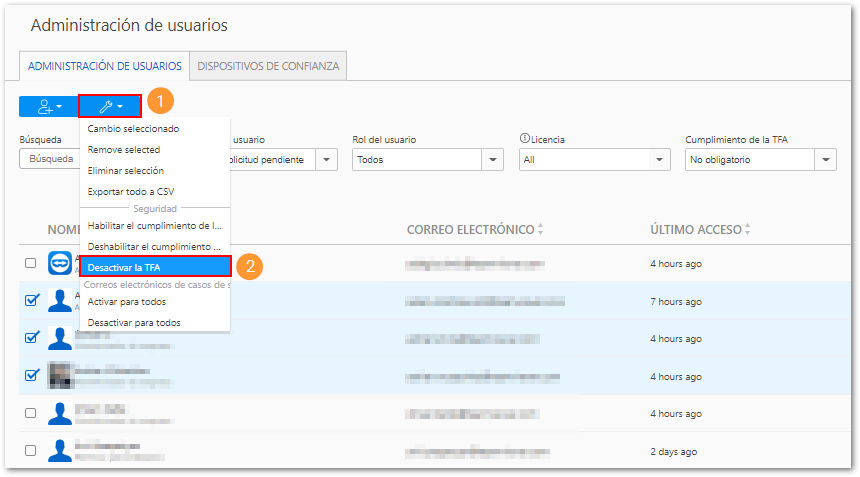Choose Remove selected from the menu
Image resolution: width=860 pixels, height=477 pixels.
[155, 150]
